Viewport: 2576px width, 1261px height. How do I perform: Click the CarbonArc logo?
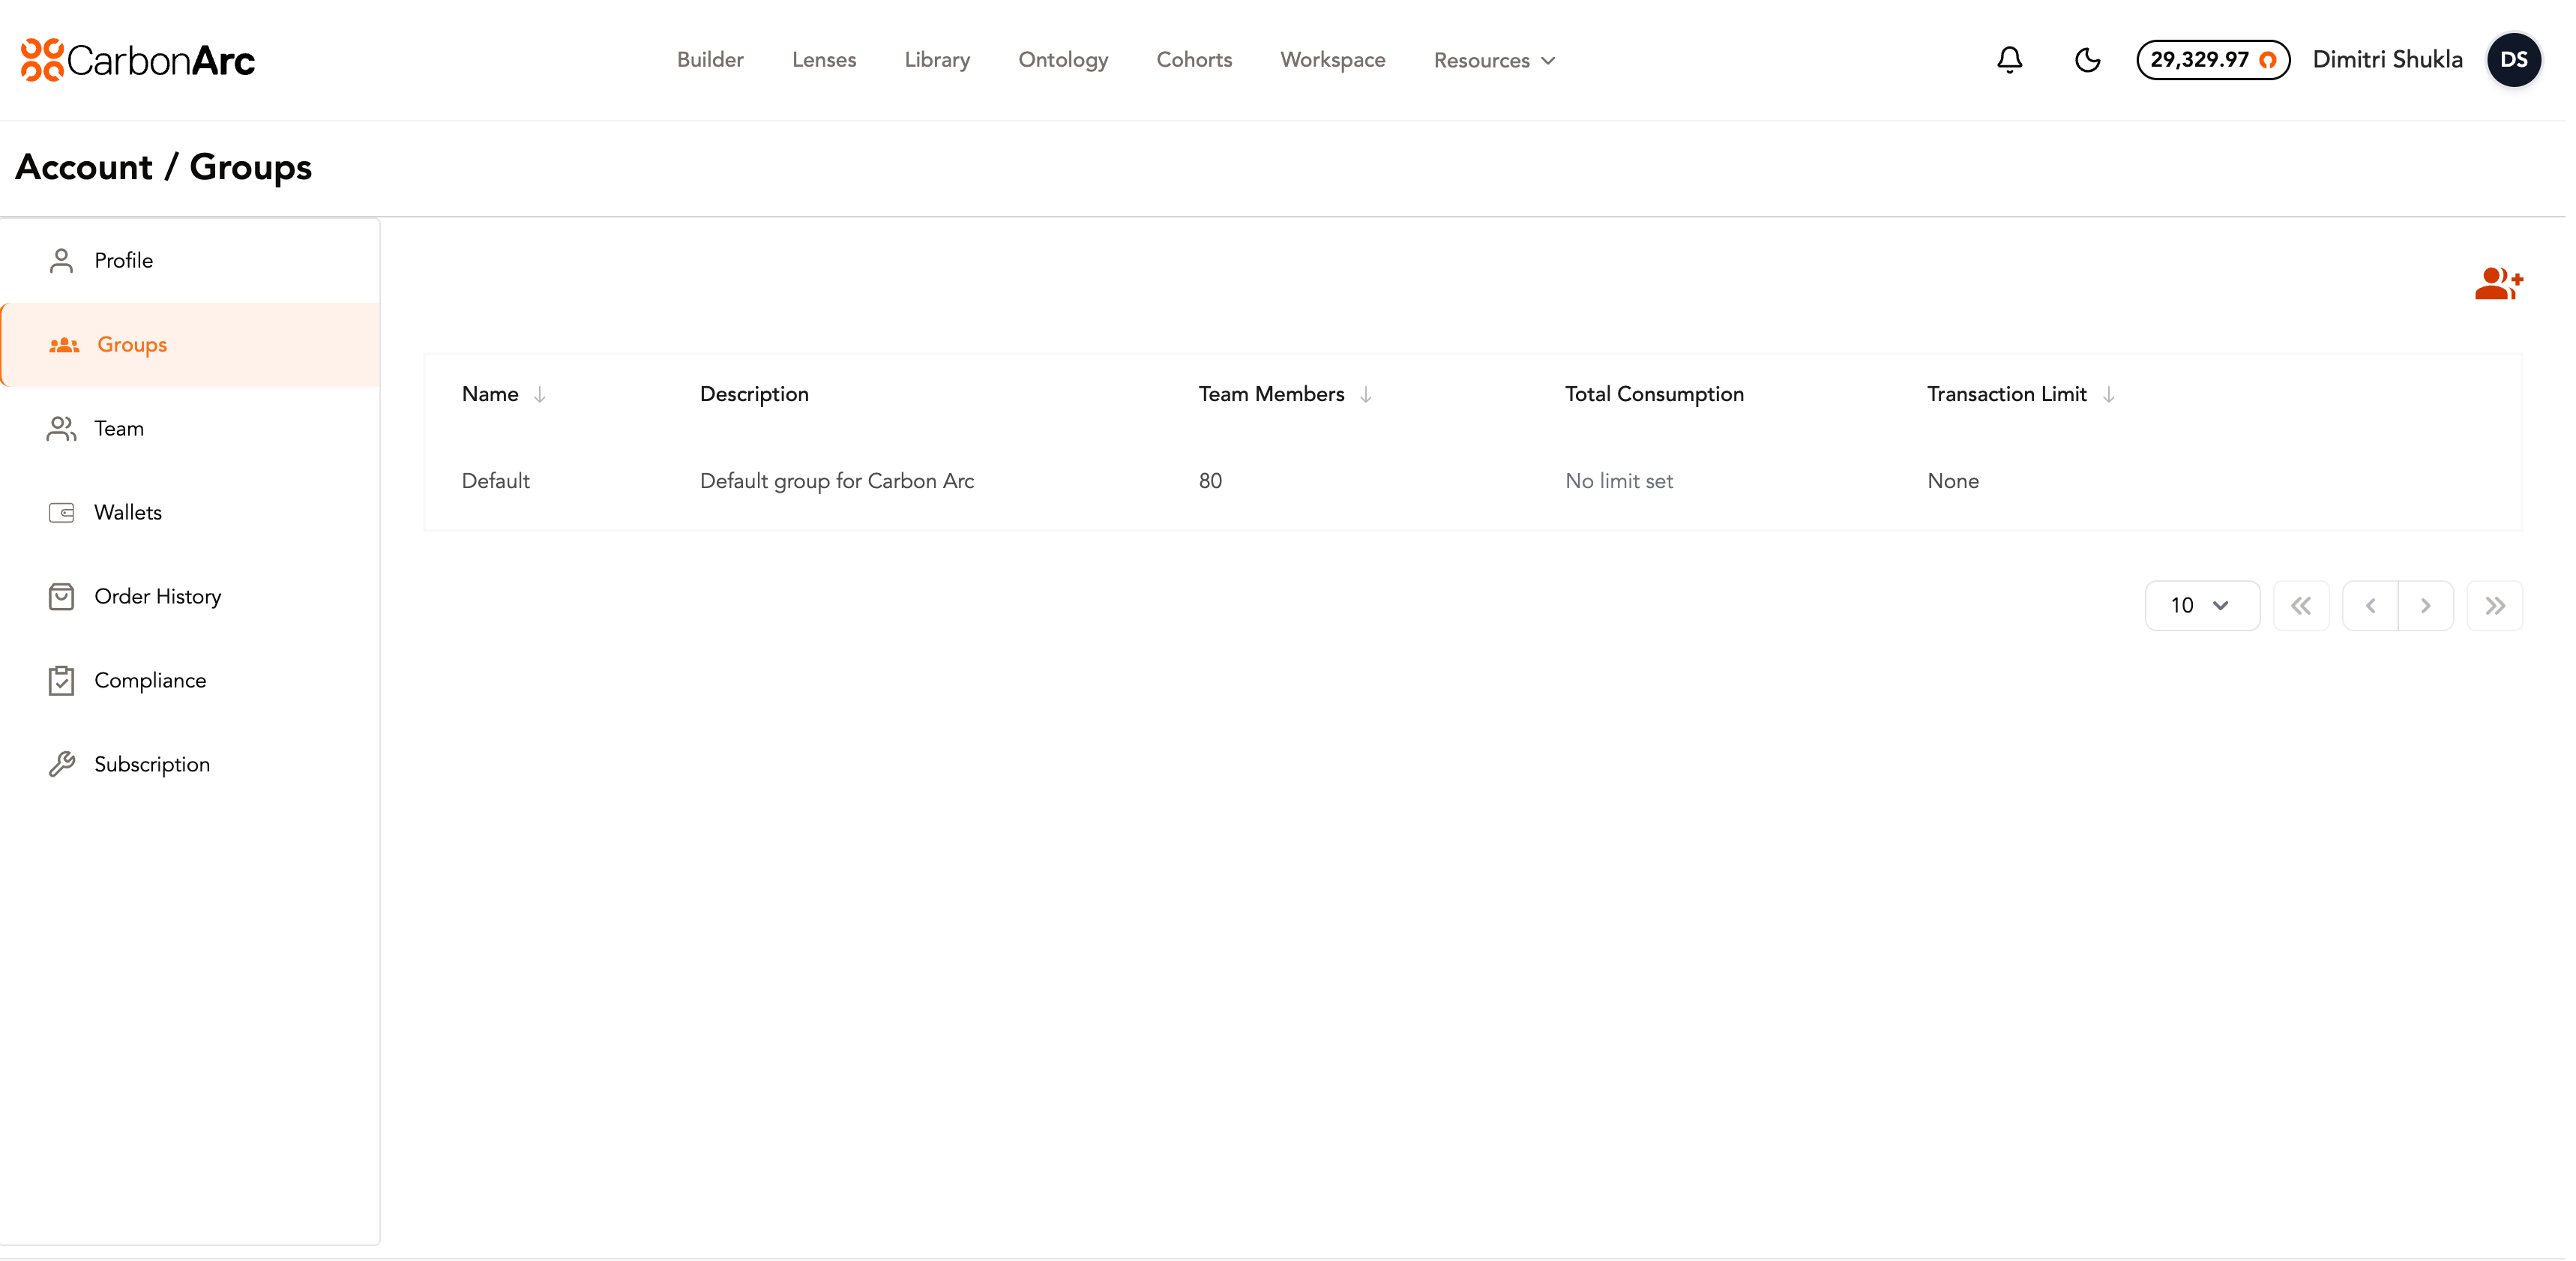click(138, 60)
